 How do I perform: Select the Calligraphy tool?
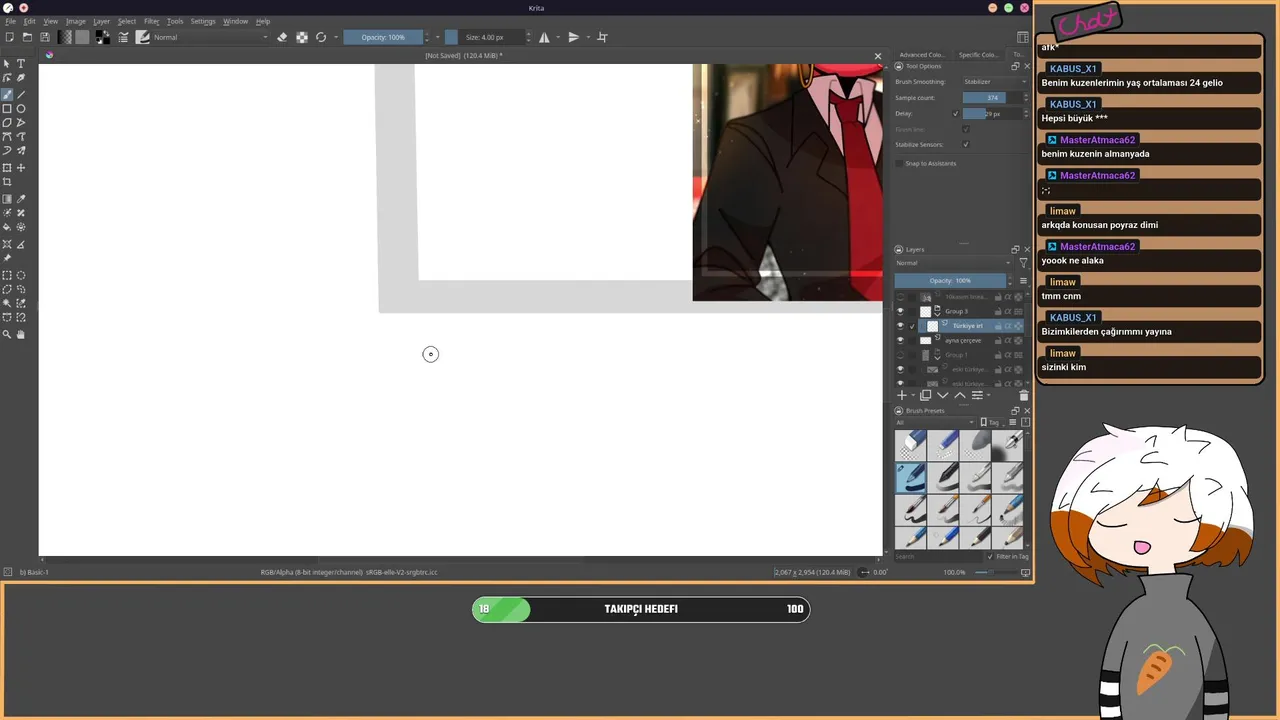(21, 78)
